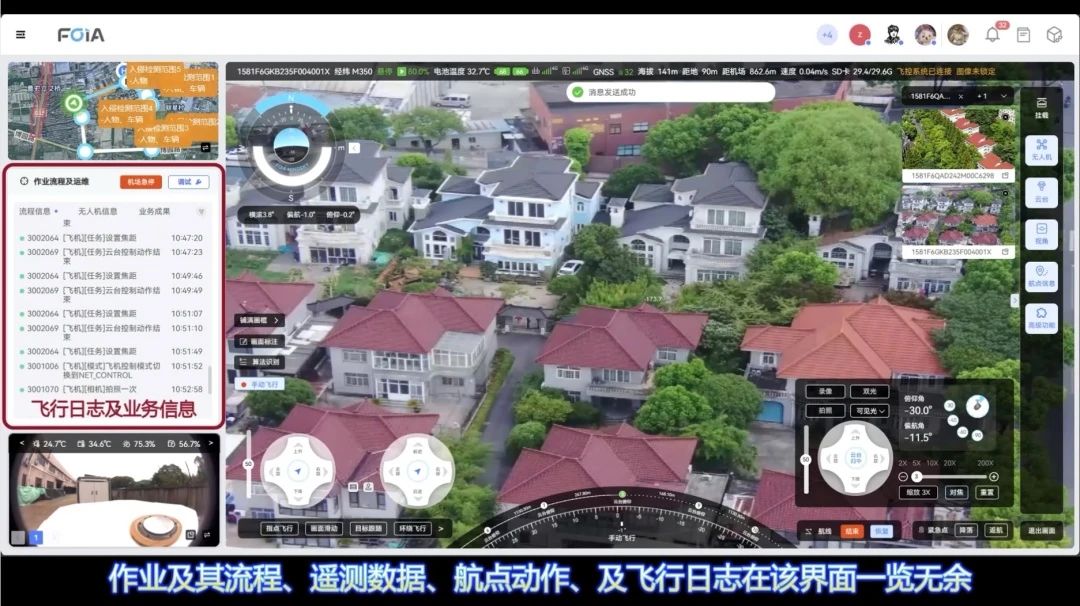Open the hamburger menu beside the FOIA logo
This screenshot has height=606, width=1080.
pos(21,35)
